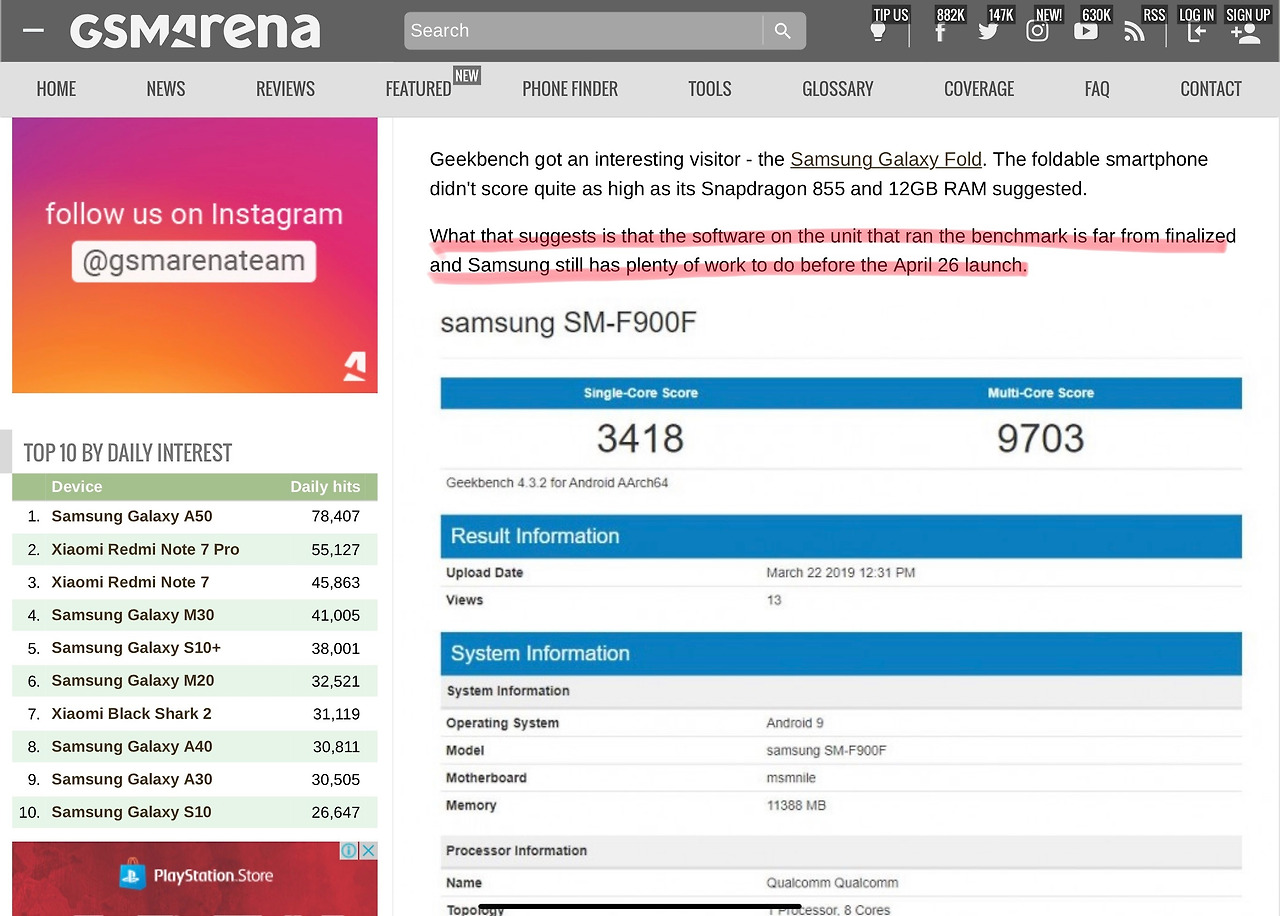Click the PlayStation Store advertisement
The height and width of the screenshot is (916, 1280).
(195, 878)
